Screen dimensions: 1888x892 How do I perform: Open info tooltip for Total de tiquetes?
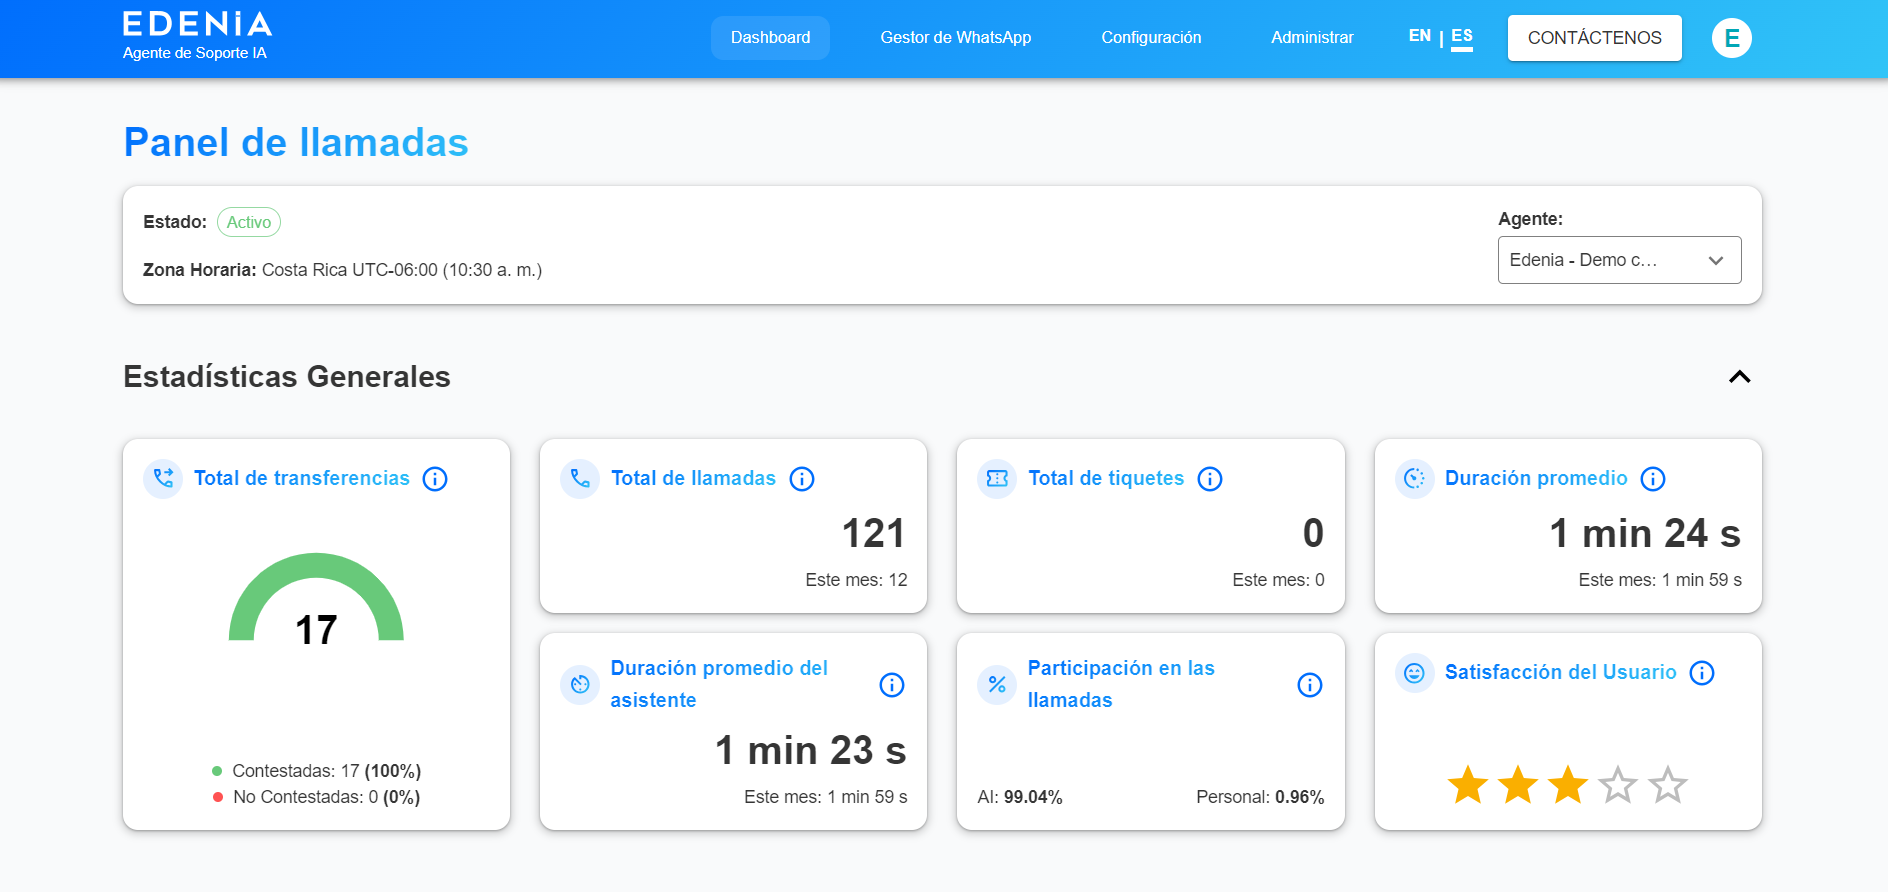[x=1210, y=479]
